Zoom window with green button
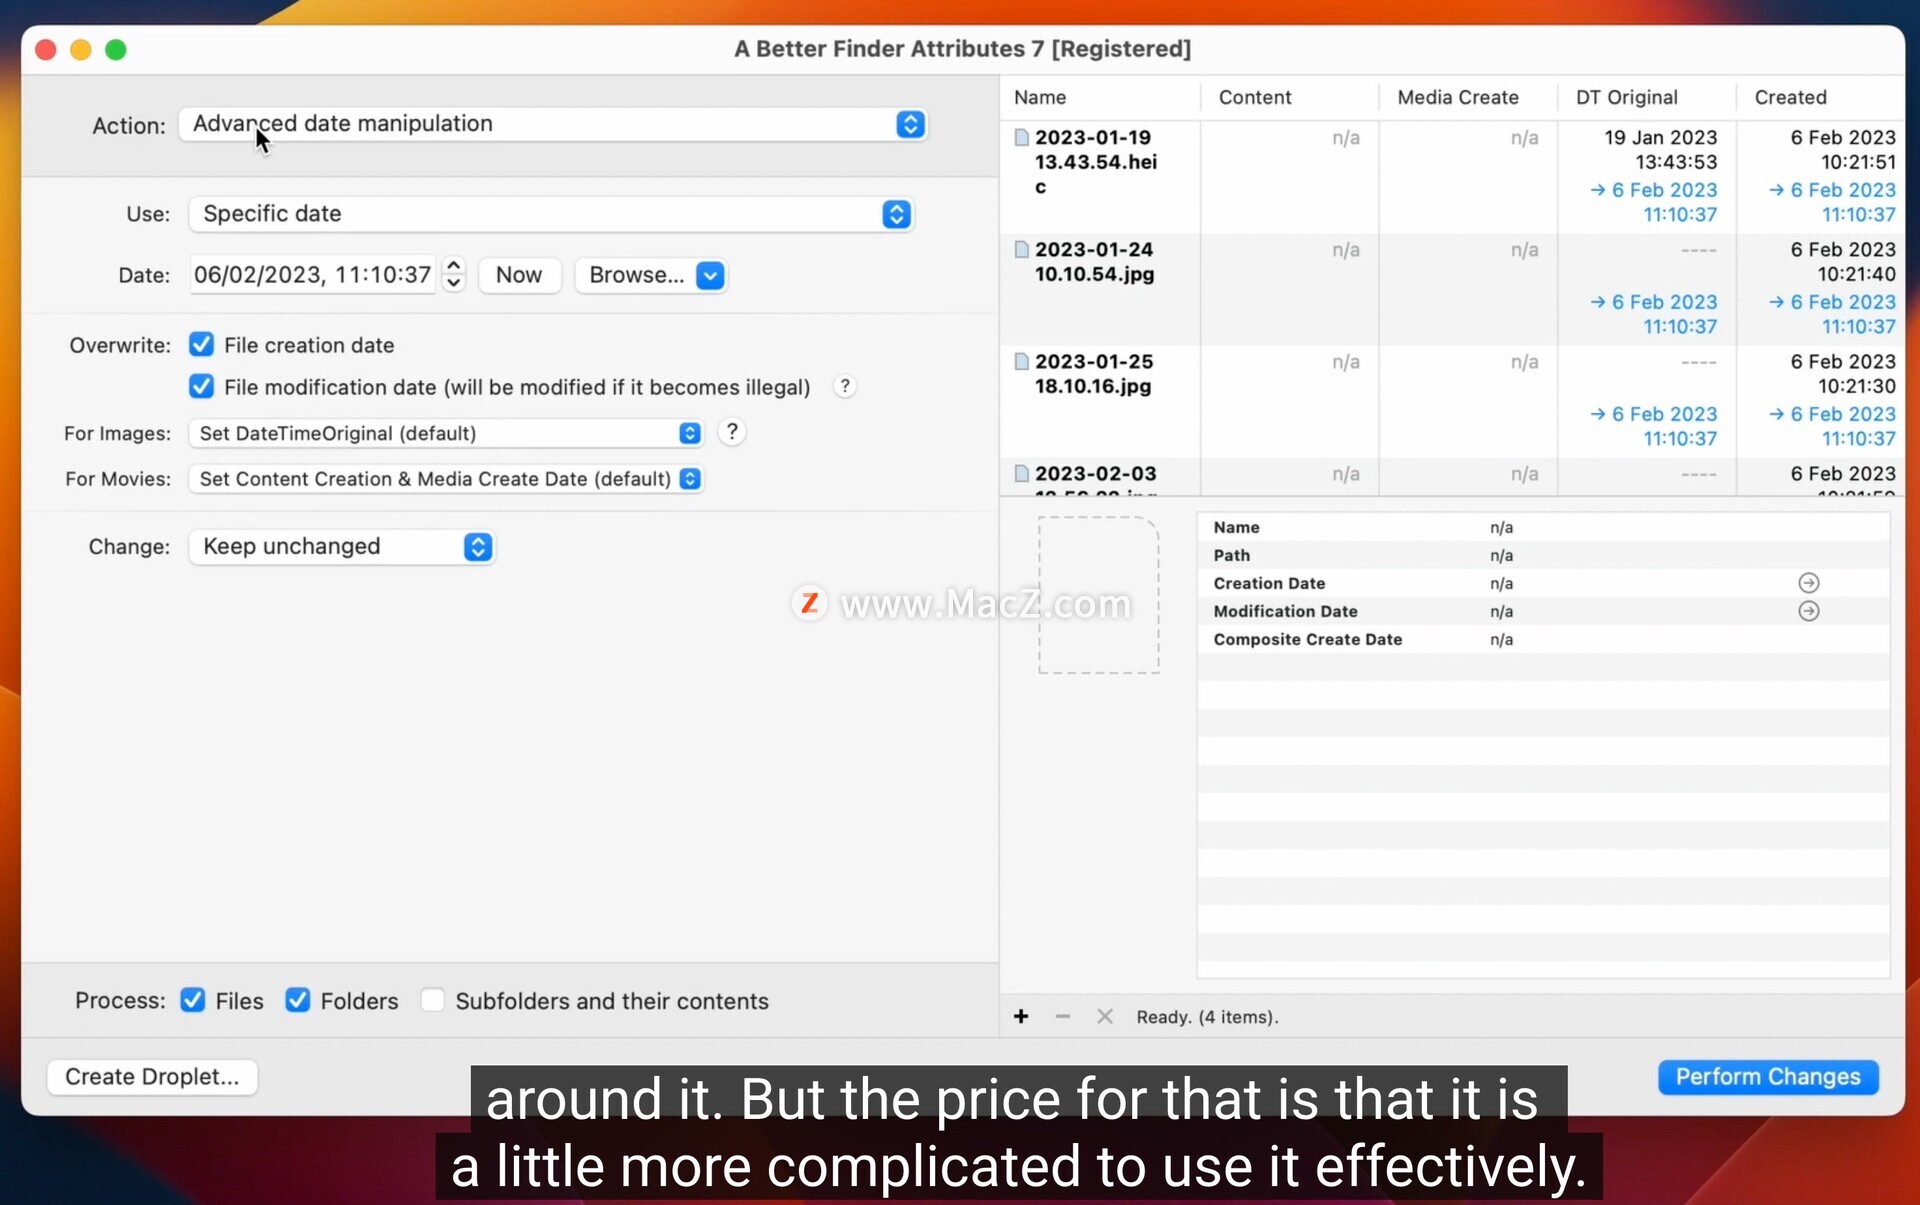1920x1205 pixels. tap(116, 49)
